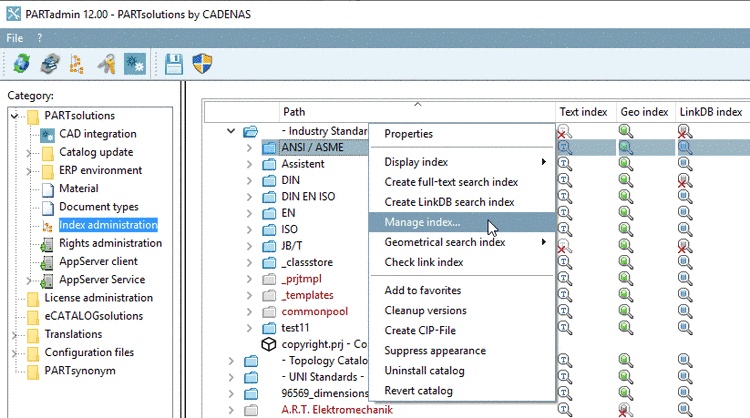This screenshot has height=418, width=750.
Task: Click the crossed Geo index icon for A.R.T. Elektromechanik
Action: click(x=626, y=409)
